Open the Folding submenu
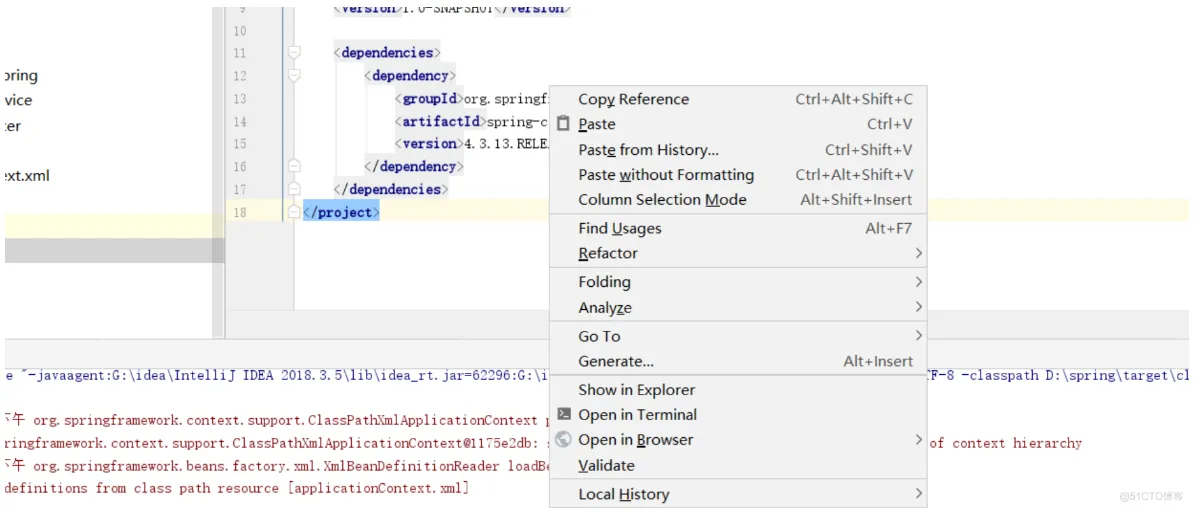 738,282
